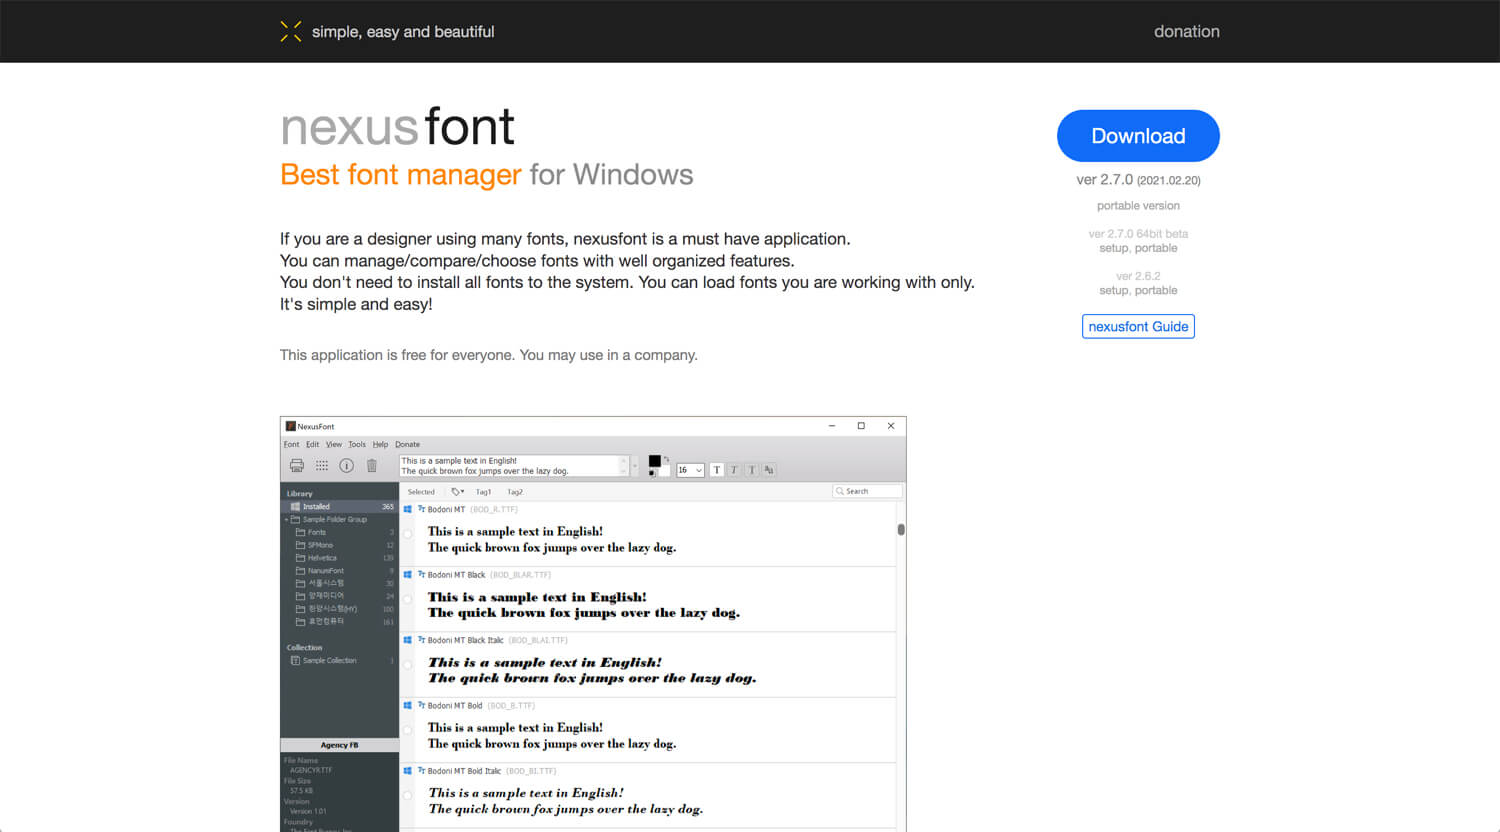Image resolution: width=1500 pixels, height=832 pixels.
Task: Click the portable version link
Action: coord(1138,206)
